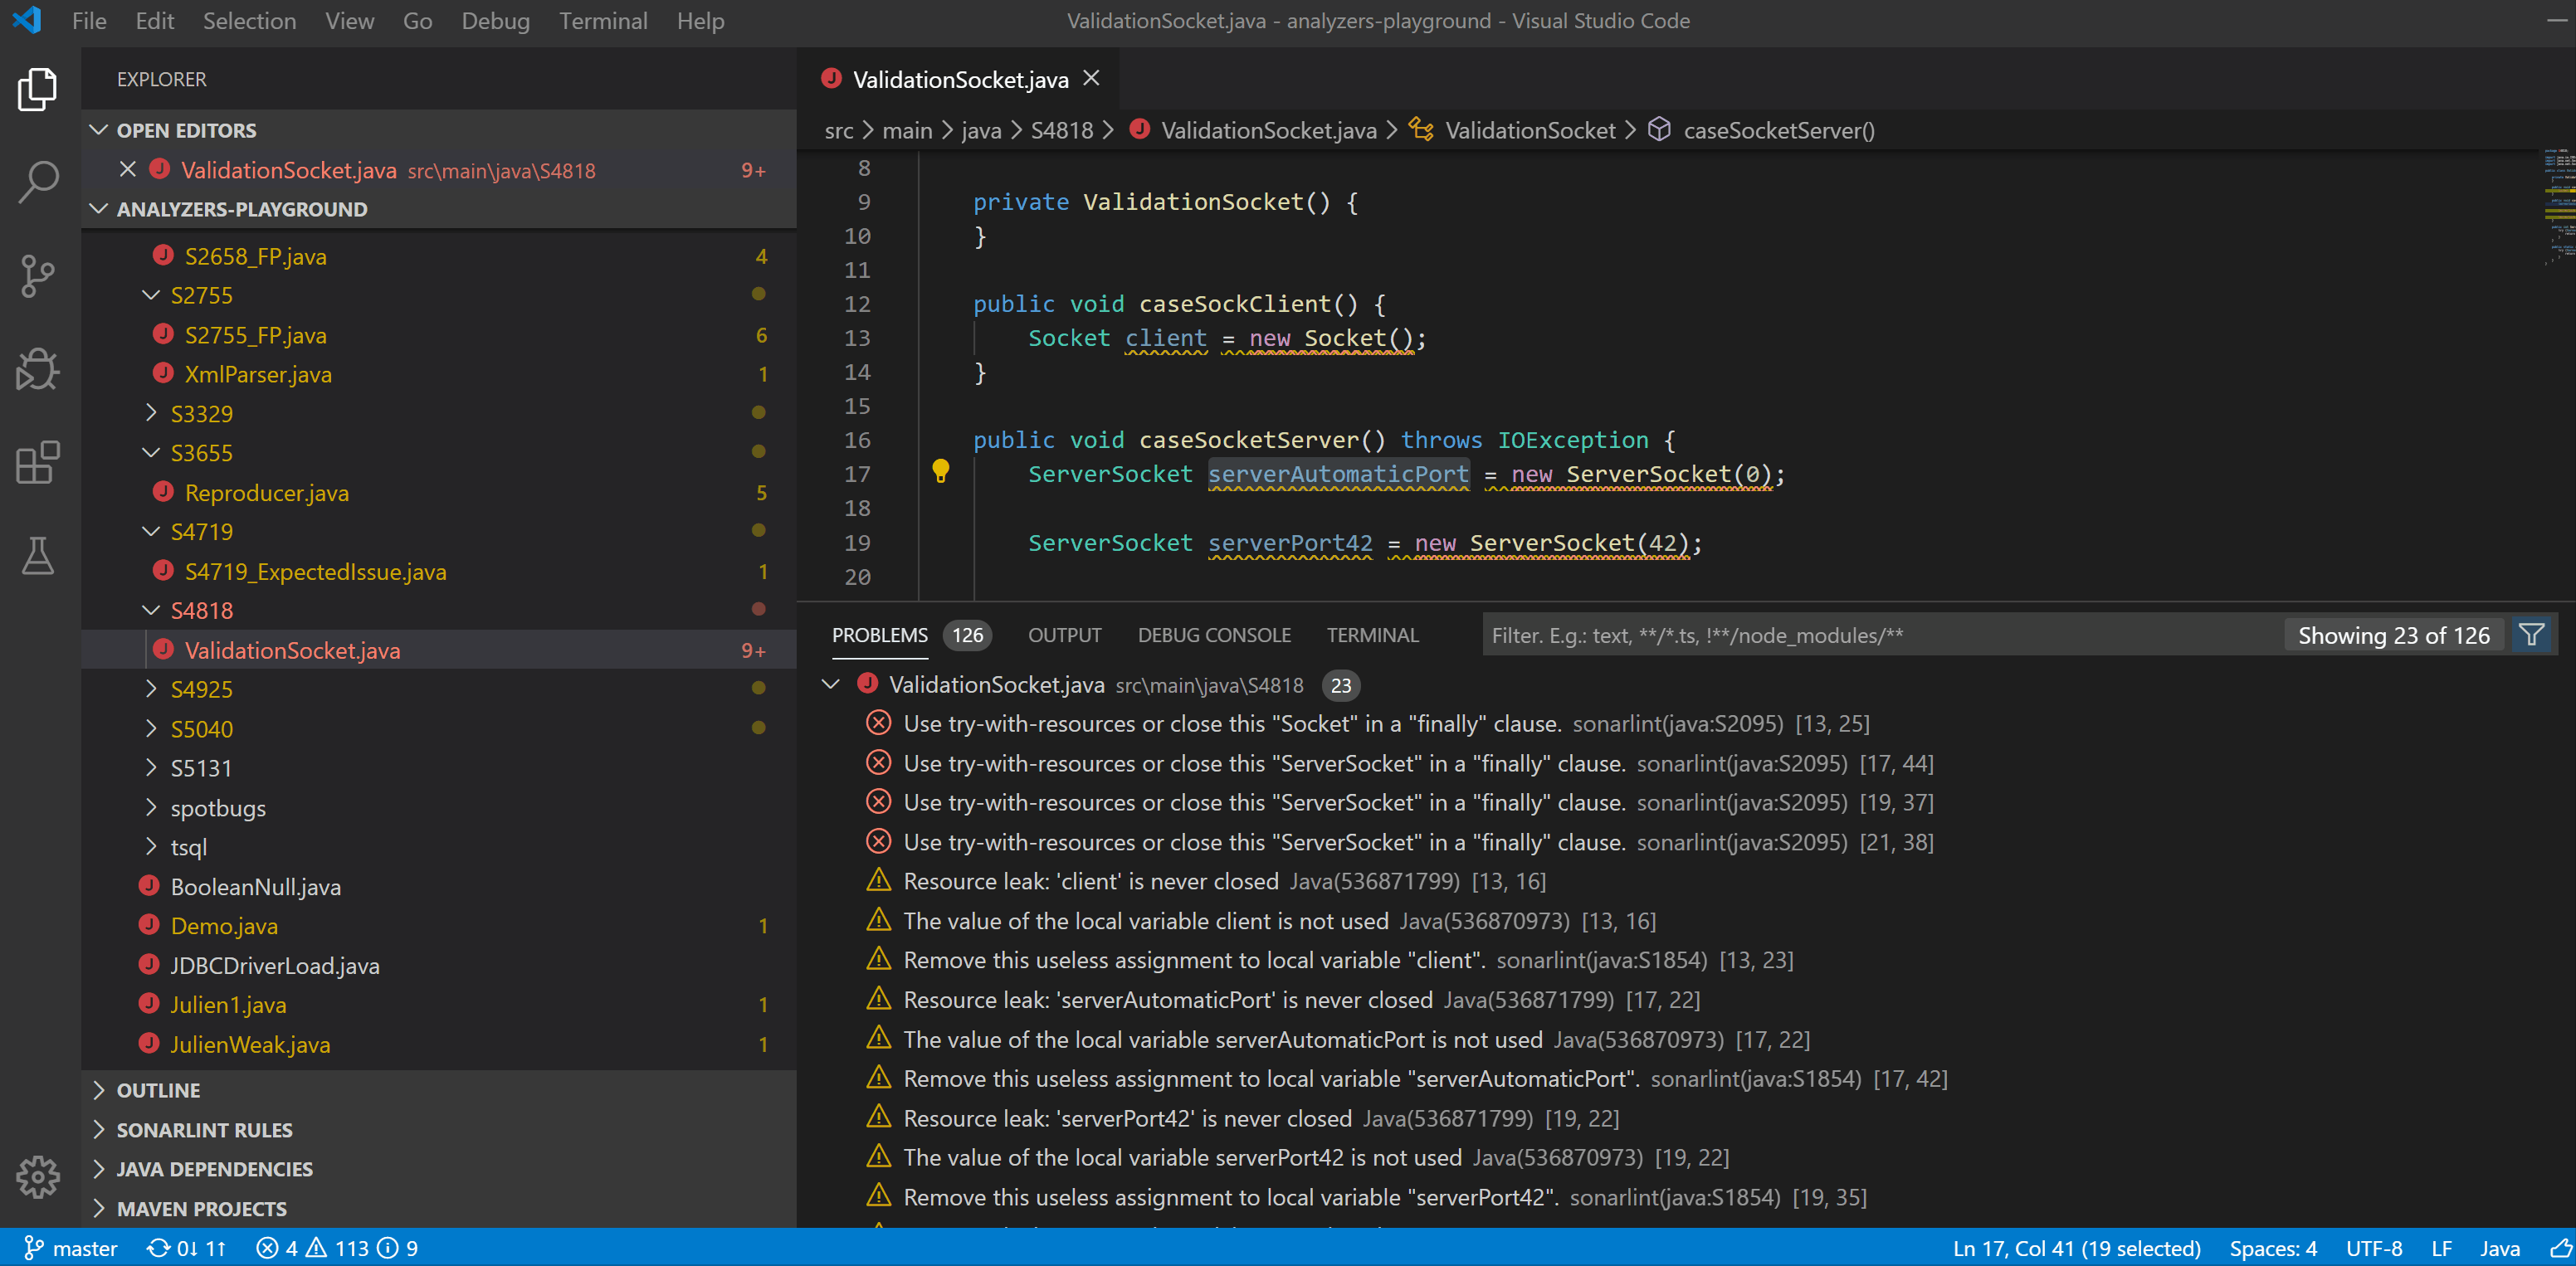
Task: Select the Search icon in the activity bar
Action: tap(37, 181)
